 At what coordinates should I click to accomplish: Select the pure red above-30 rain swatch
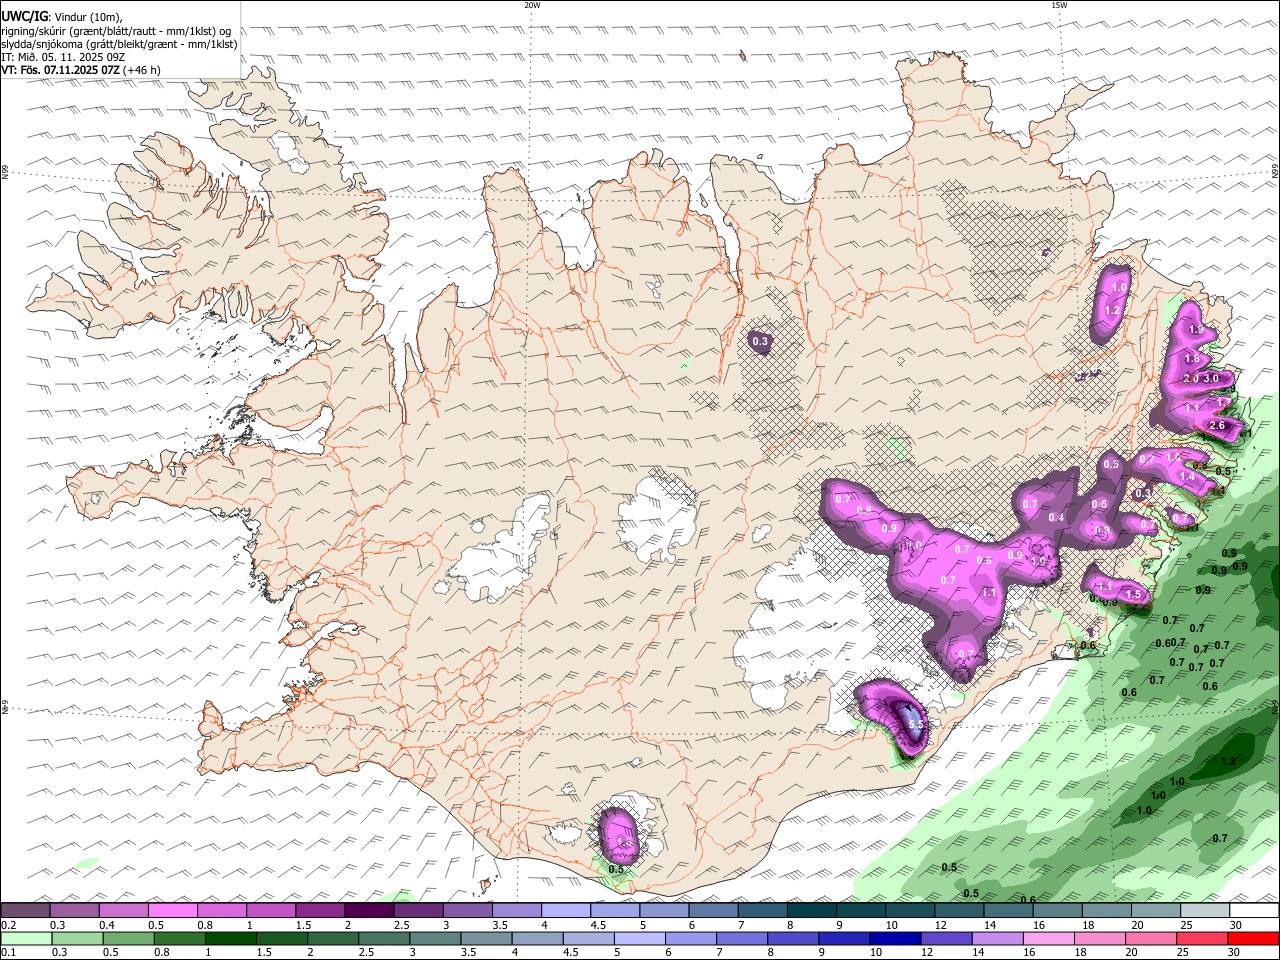pos(1252,938)
